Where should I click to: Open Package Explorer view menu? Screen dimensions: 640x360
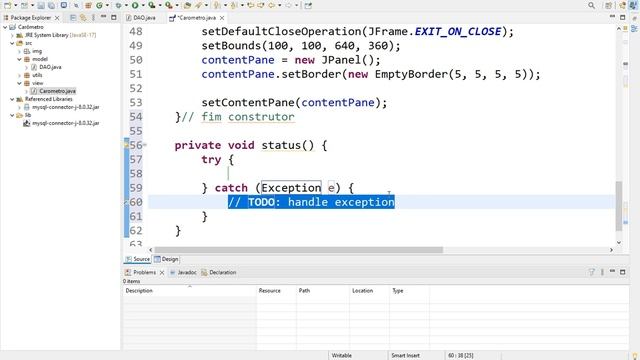coord(93,18)
